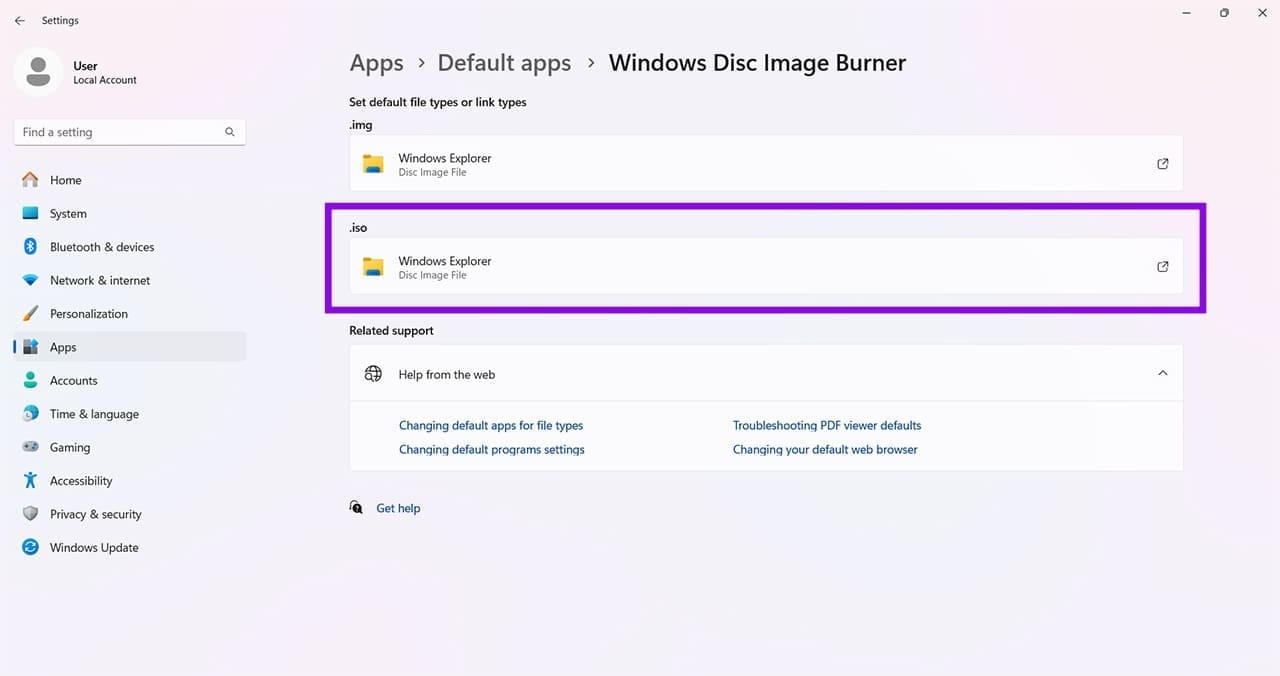Collapse the Help from the web section
Image resolution: width=1280 pixels, height=676 pixels.
pos(1162,373)
